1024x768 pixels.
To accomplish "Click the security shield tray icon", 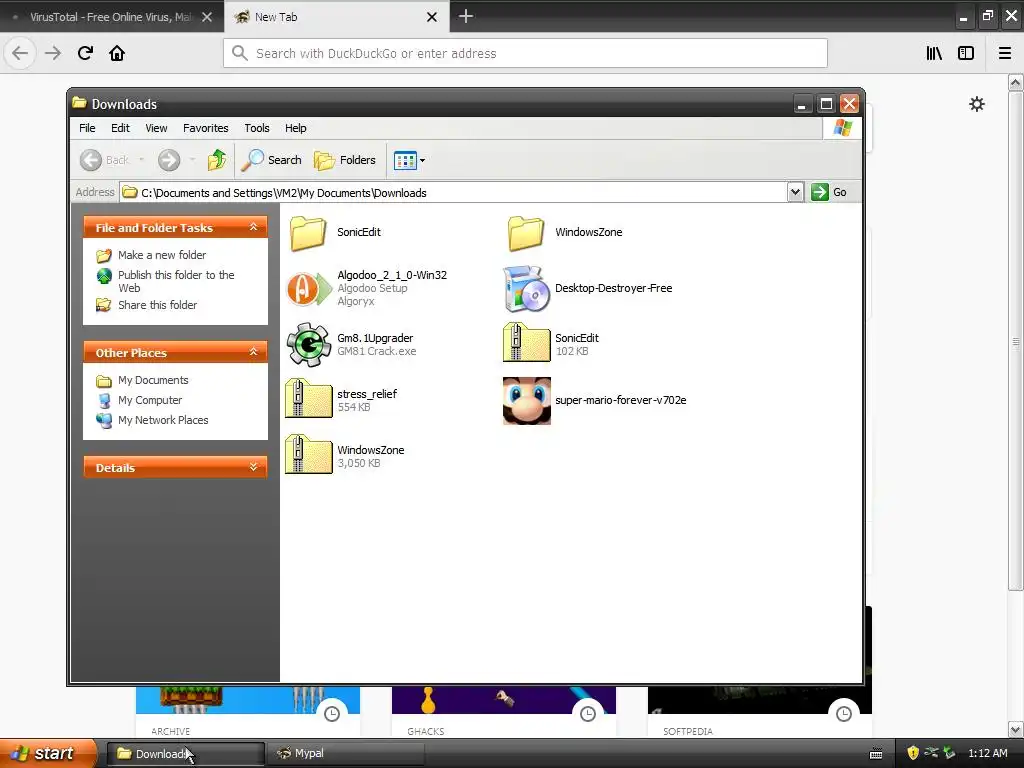I will [x=913, y=753].
